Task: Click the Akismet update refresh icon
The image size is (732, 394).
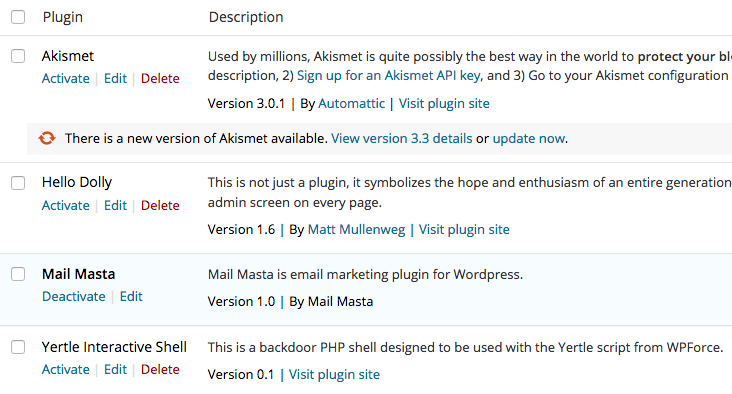Action: coord(47,138)
